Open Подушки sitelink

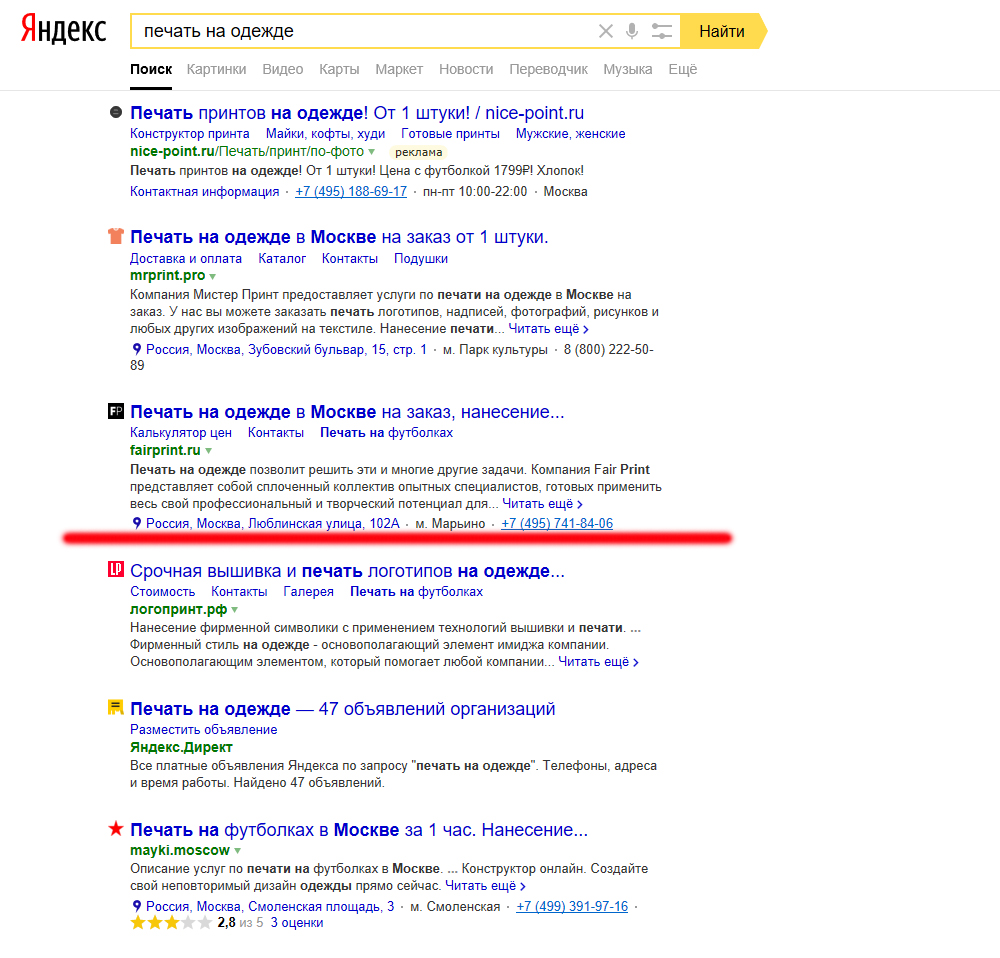pyautogui.click(x=421, y=258)
